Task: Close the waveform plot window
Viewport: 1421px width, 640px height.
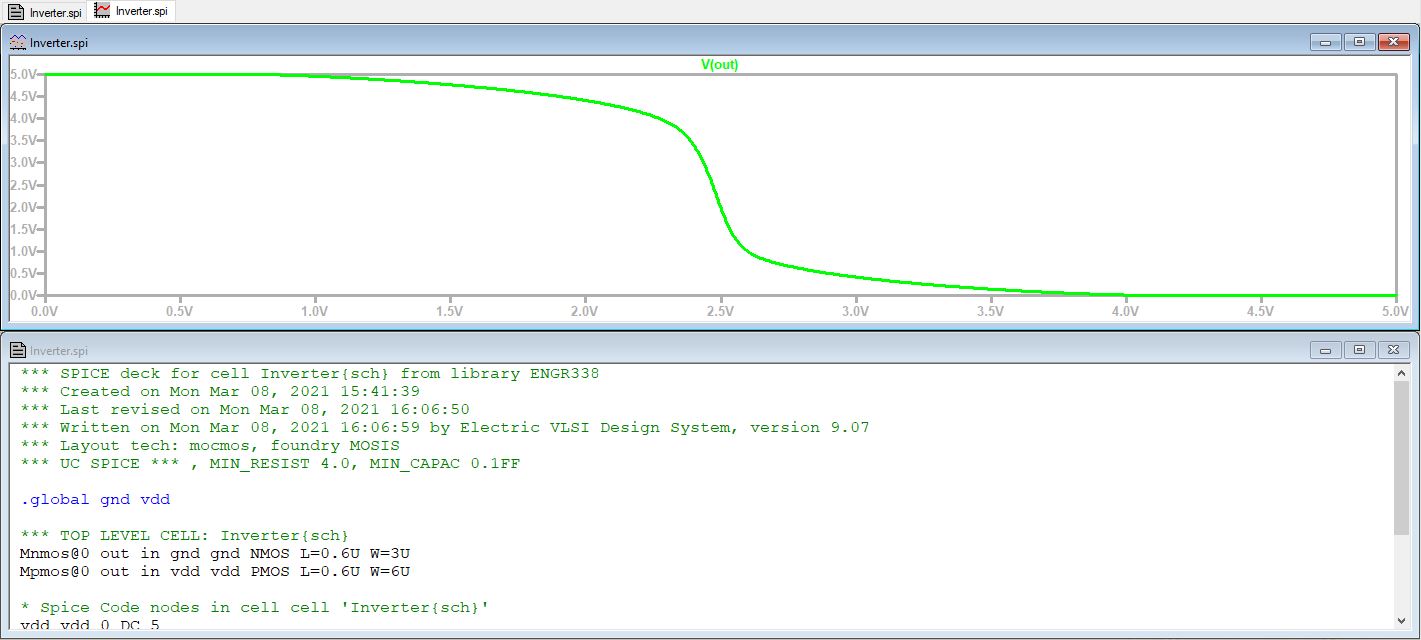Action: (1393, 42)
